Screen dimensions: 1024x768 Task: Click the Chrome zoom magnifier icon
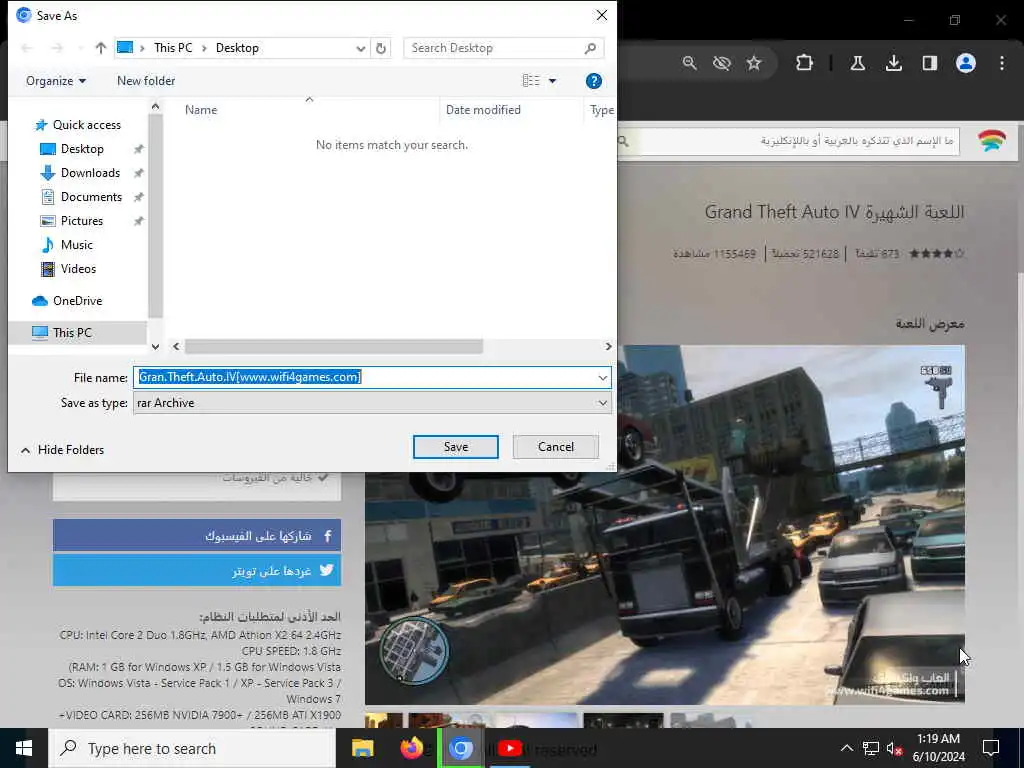tap(690, 63)
